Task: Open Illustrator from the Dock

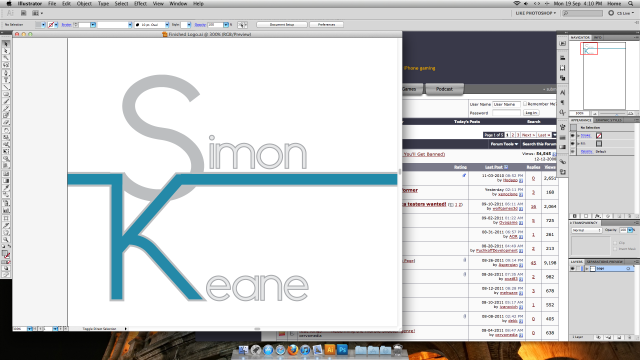Action: (x=330, y=349)
